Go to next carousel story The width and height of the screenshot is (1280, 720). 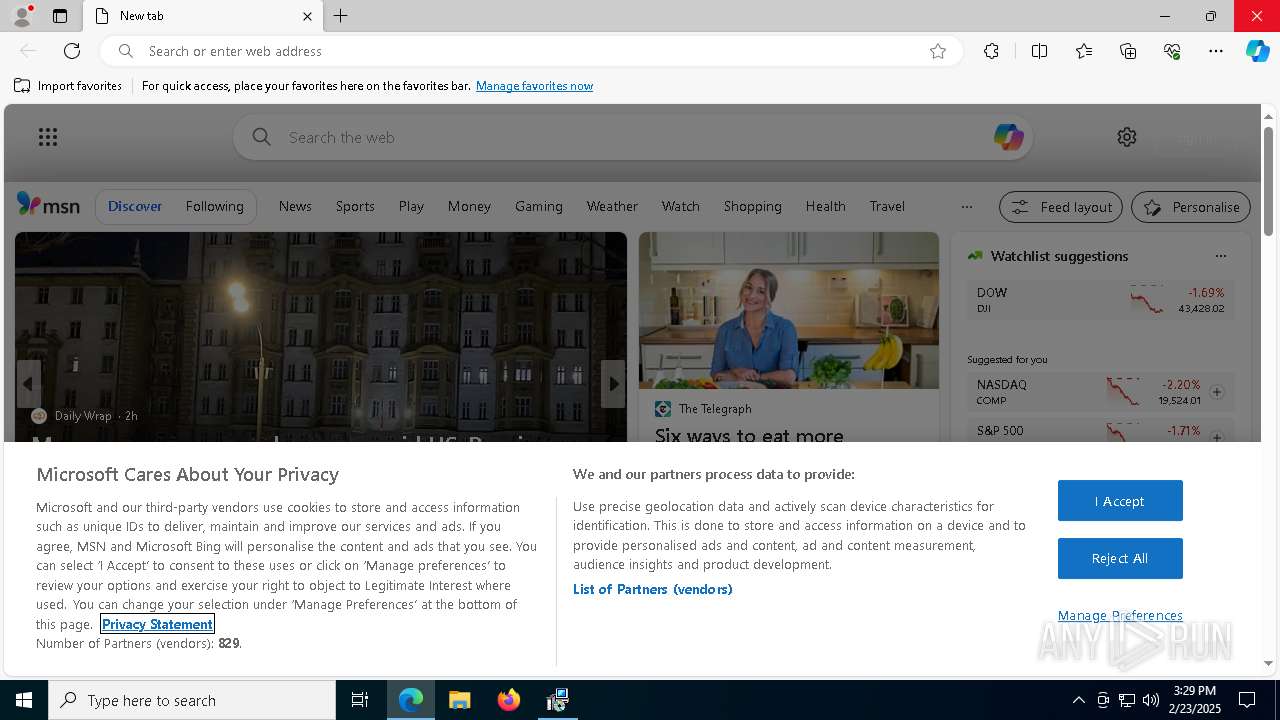click(x=613, y=383)
